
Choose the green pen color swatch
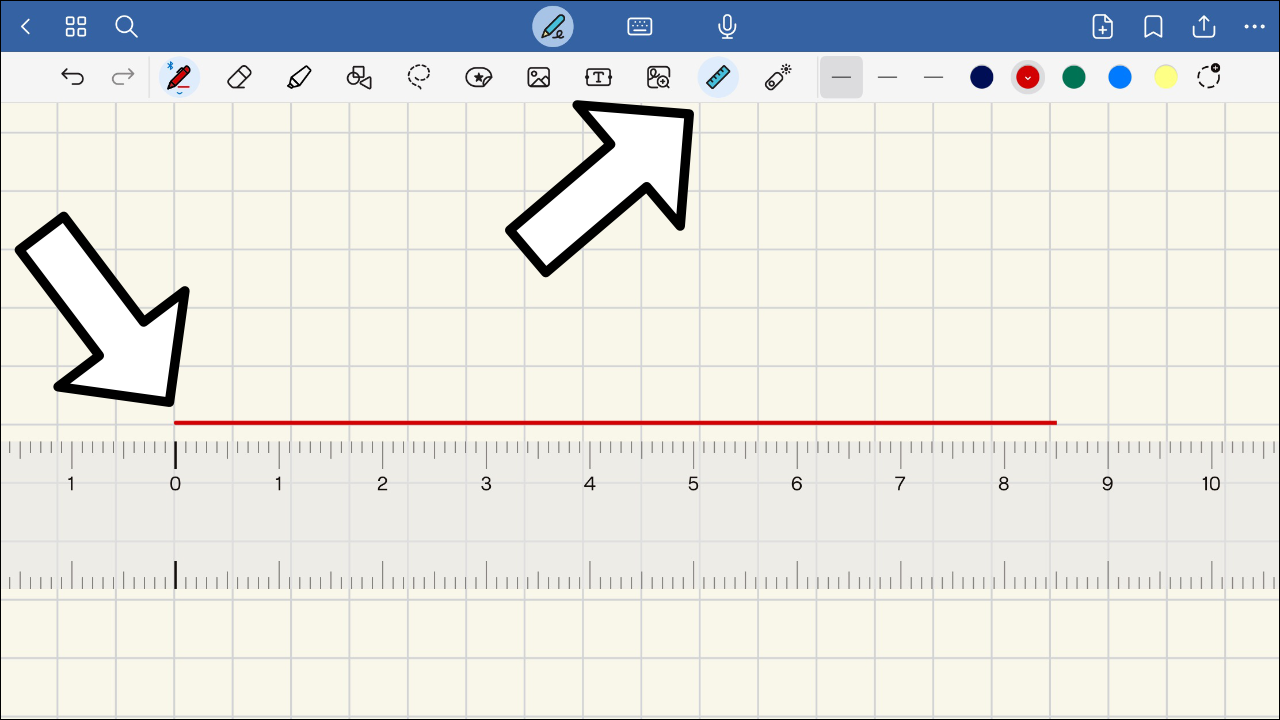(x=1074, y=77)
